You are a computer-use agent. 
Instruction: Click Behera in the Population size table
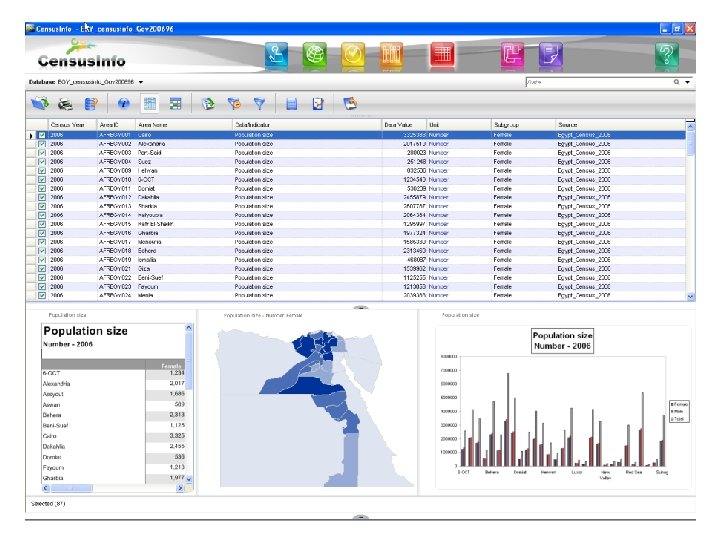[52, 415]
